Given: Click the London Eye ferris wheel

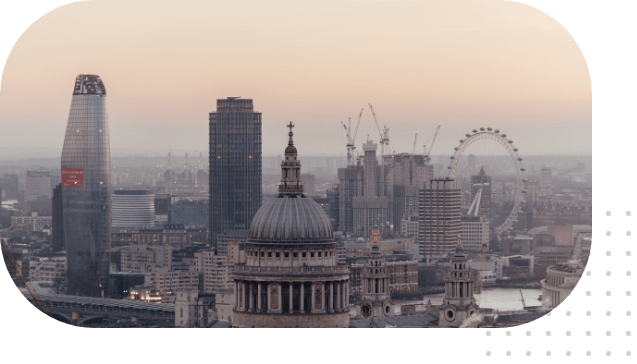Looking at the screenshot, I should (x=488, y=183).
